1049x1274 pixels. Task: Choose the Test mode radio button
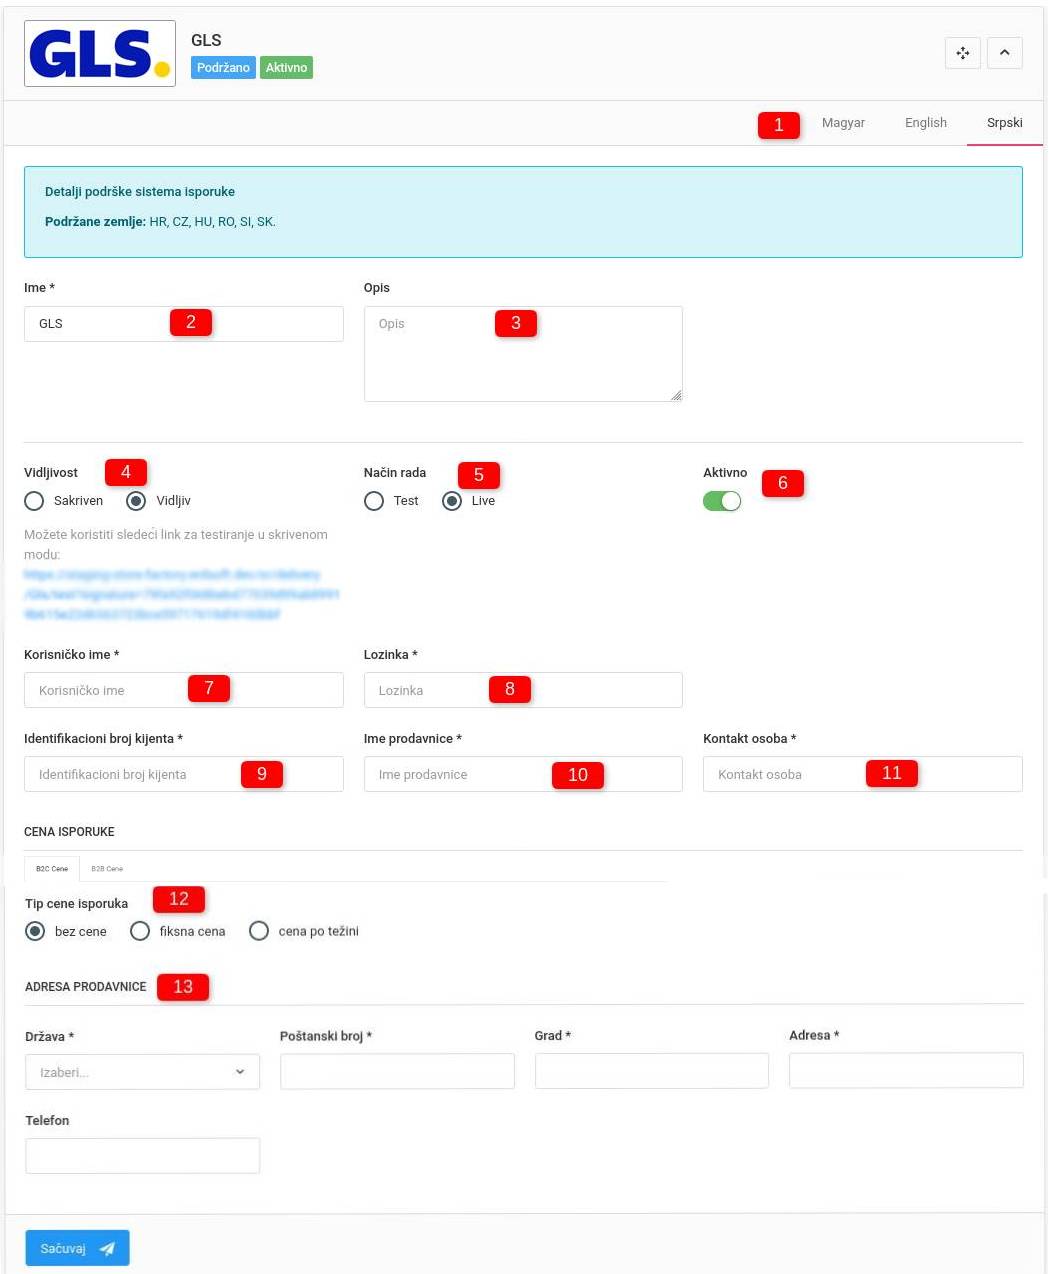click(x=374, y=501)
